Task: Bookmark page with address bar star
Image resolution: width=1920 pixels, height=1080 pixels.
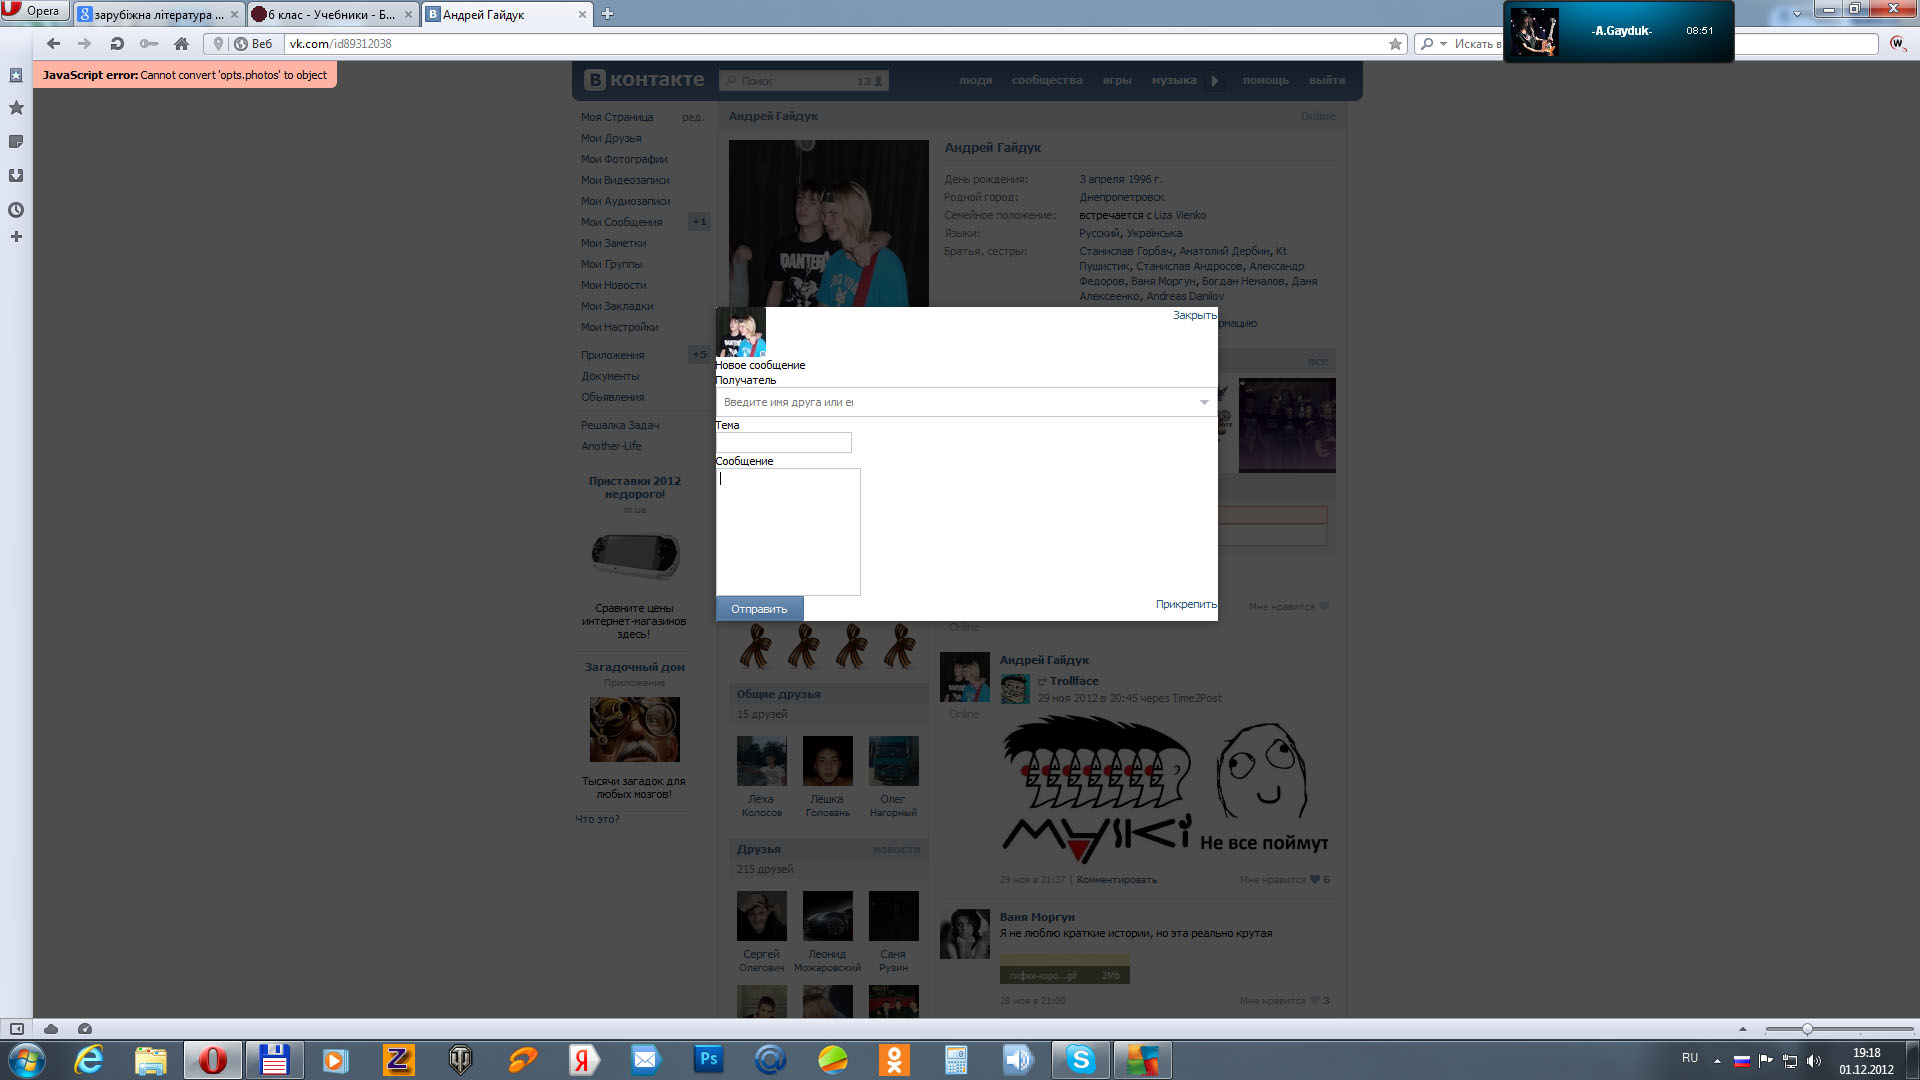Action: tap(1395, 44)
